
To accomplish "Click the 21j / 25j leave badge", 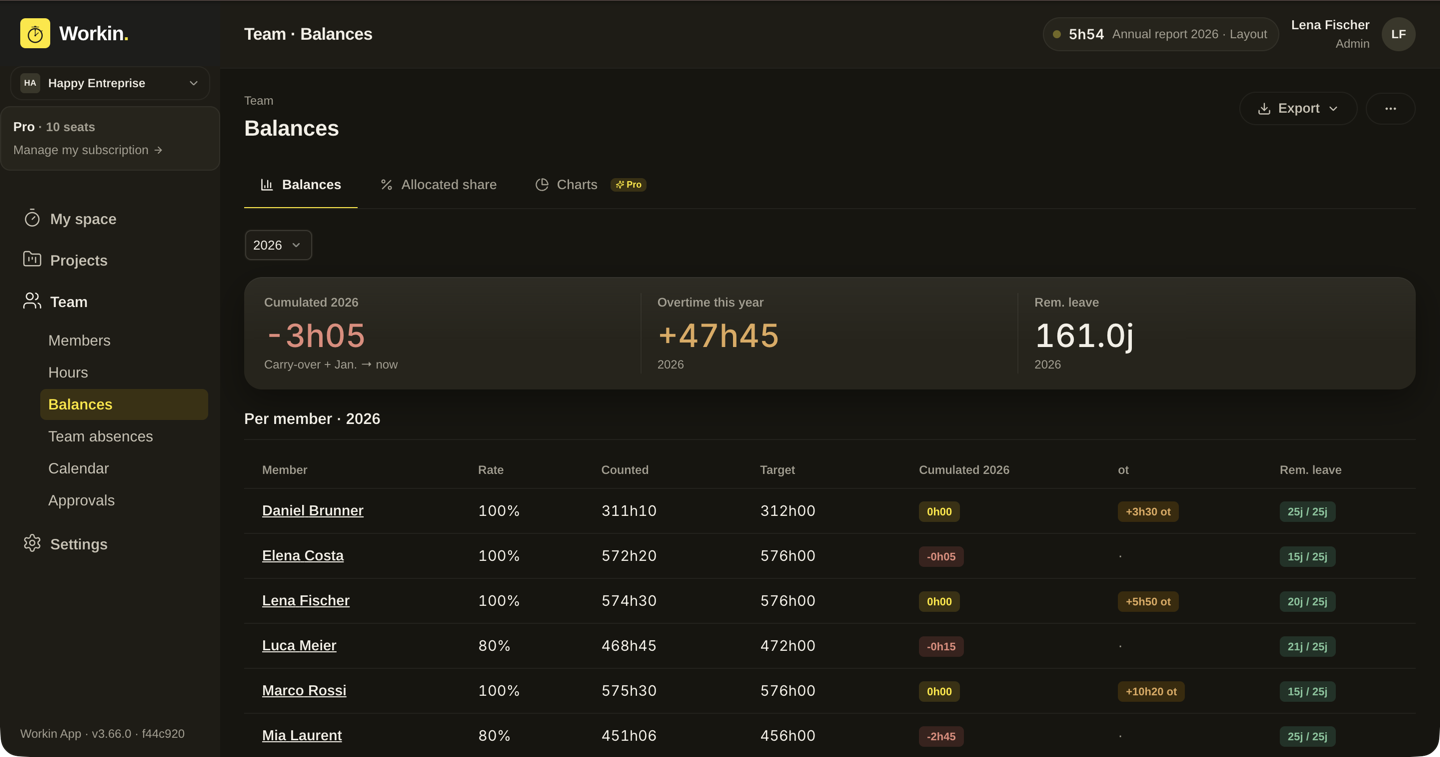I will (x=1307, y=647).
